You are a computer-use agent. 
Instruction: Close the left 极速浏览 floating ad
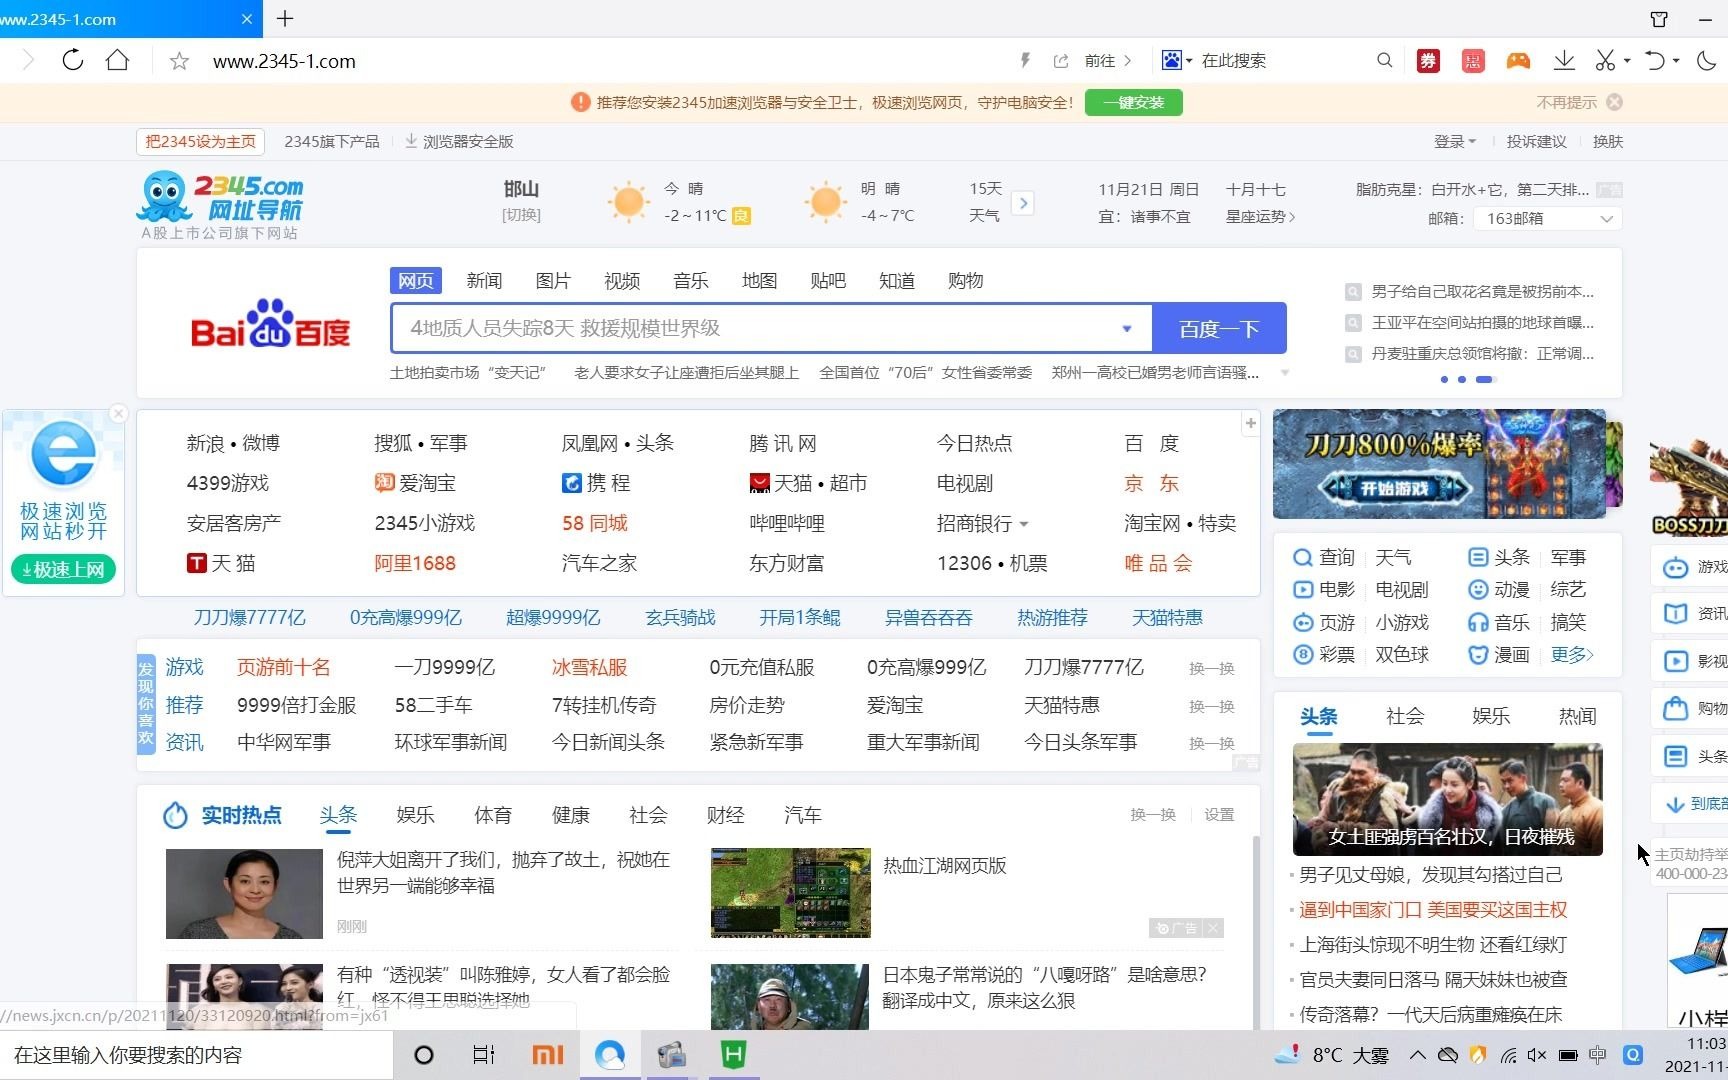[118, 413]
